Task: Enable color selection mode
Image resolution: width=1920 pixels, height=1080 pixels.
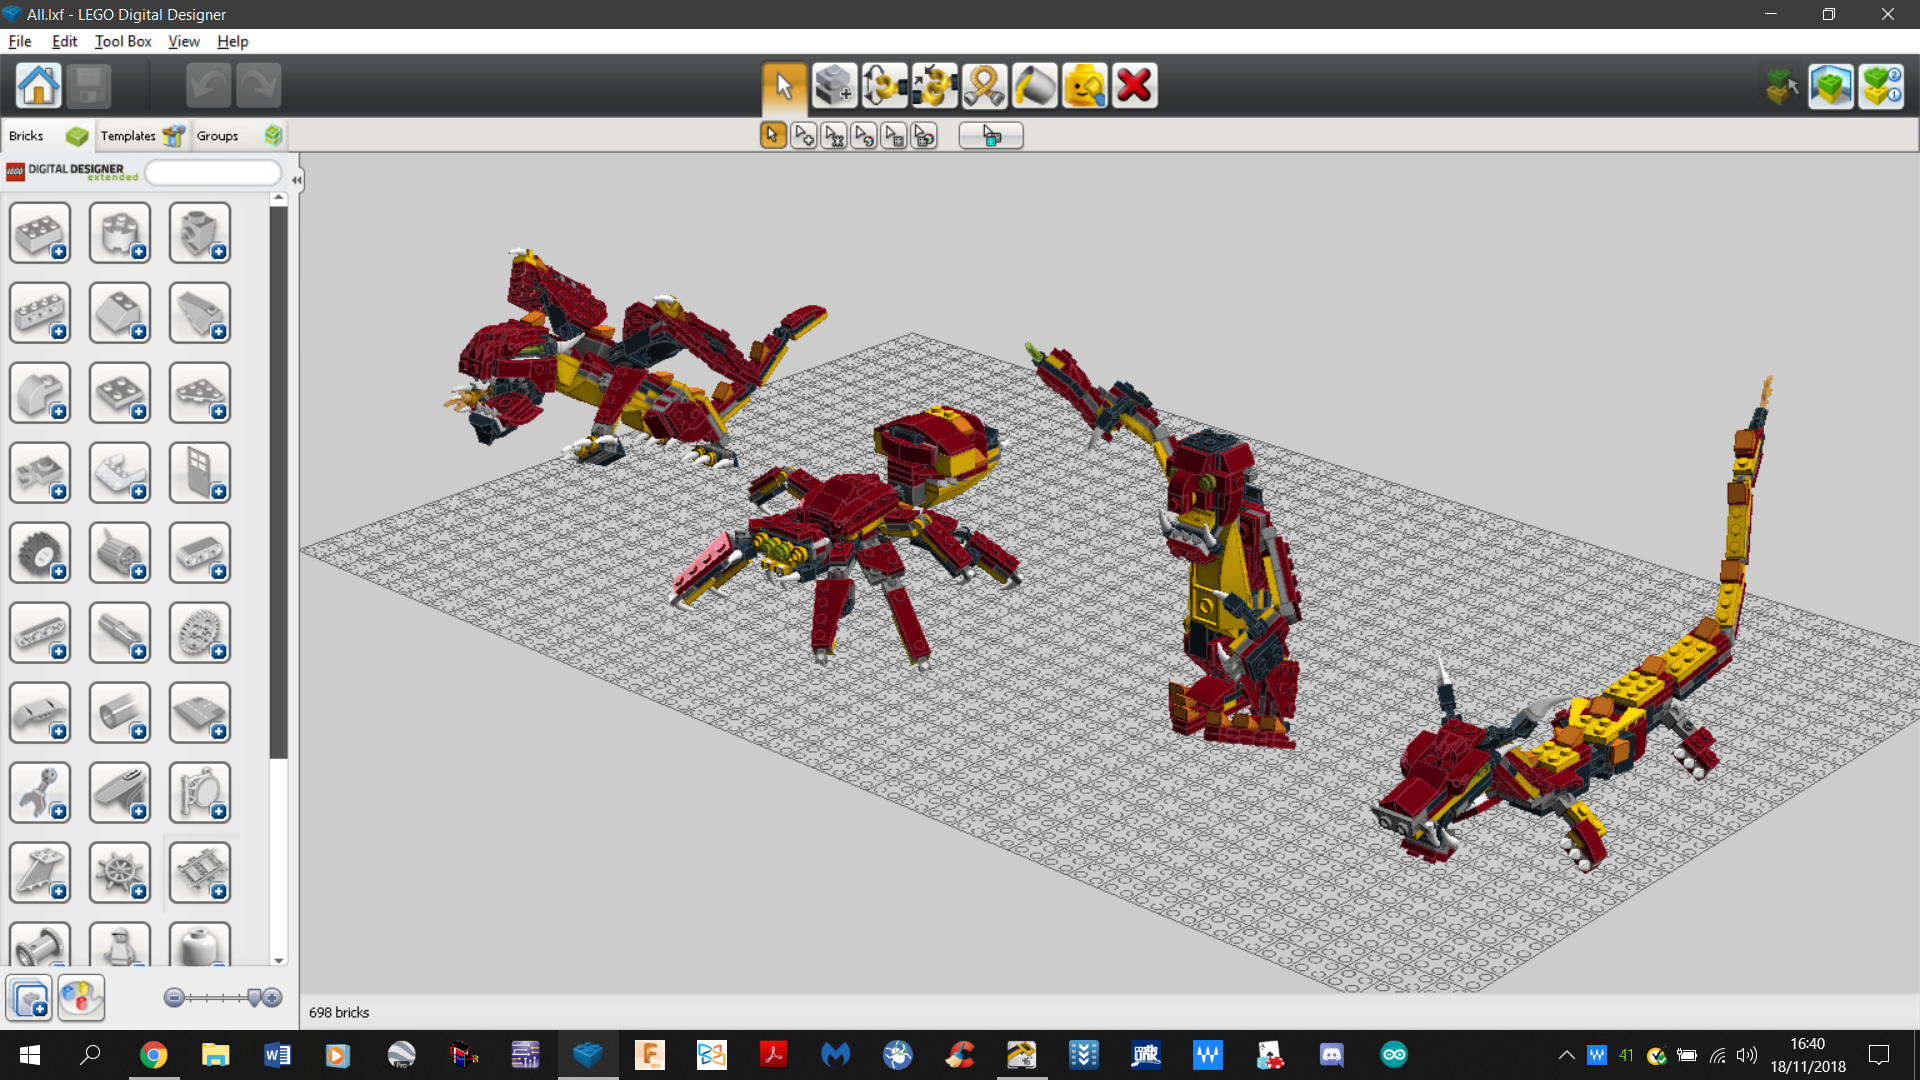Action: [x=863, y=136]
